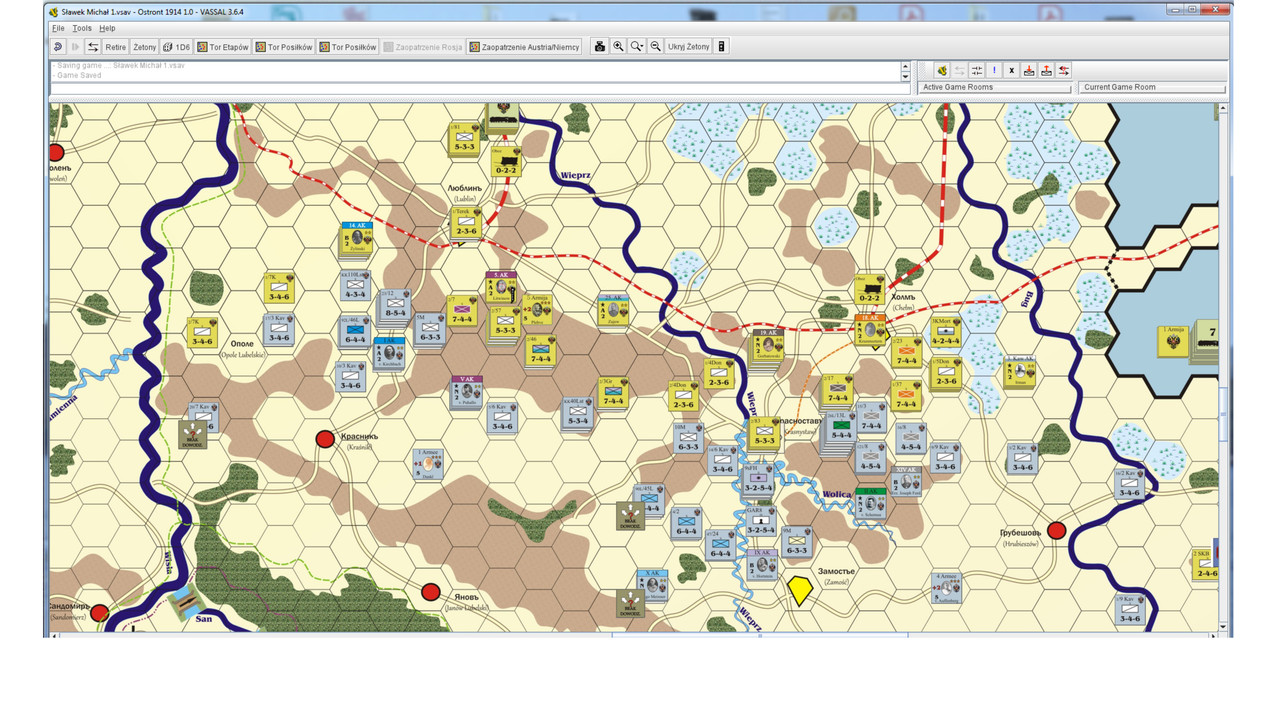Click the red up-arrow tray icon
Screen dimensions: 1280x718
[x=1046, y=70]
